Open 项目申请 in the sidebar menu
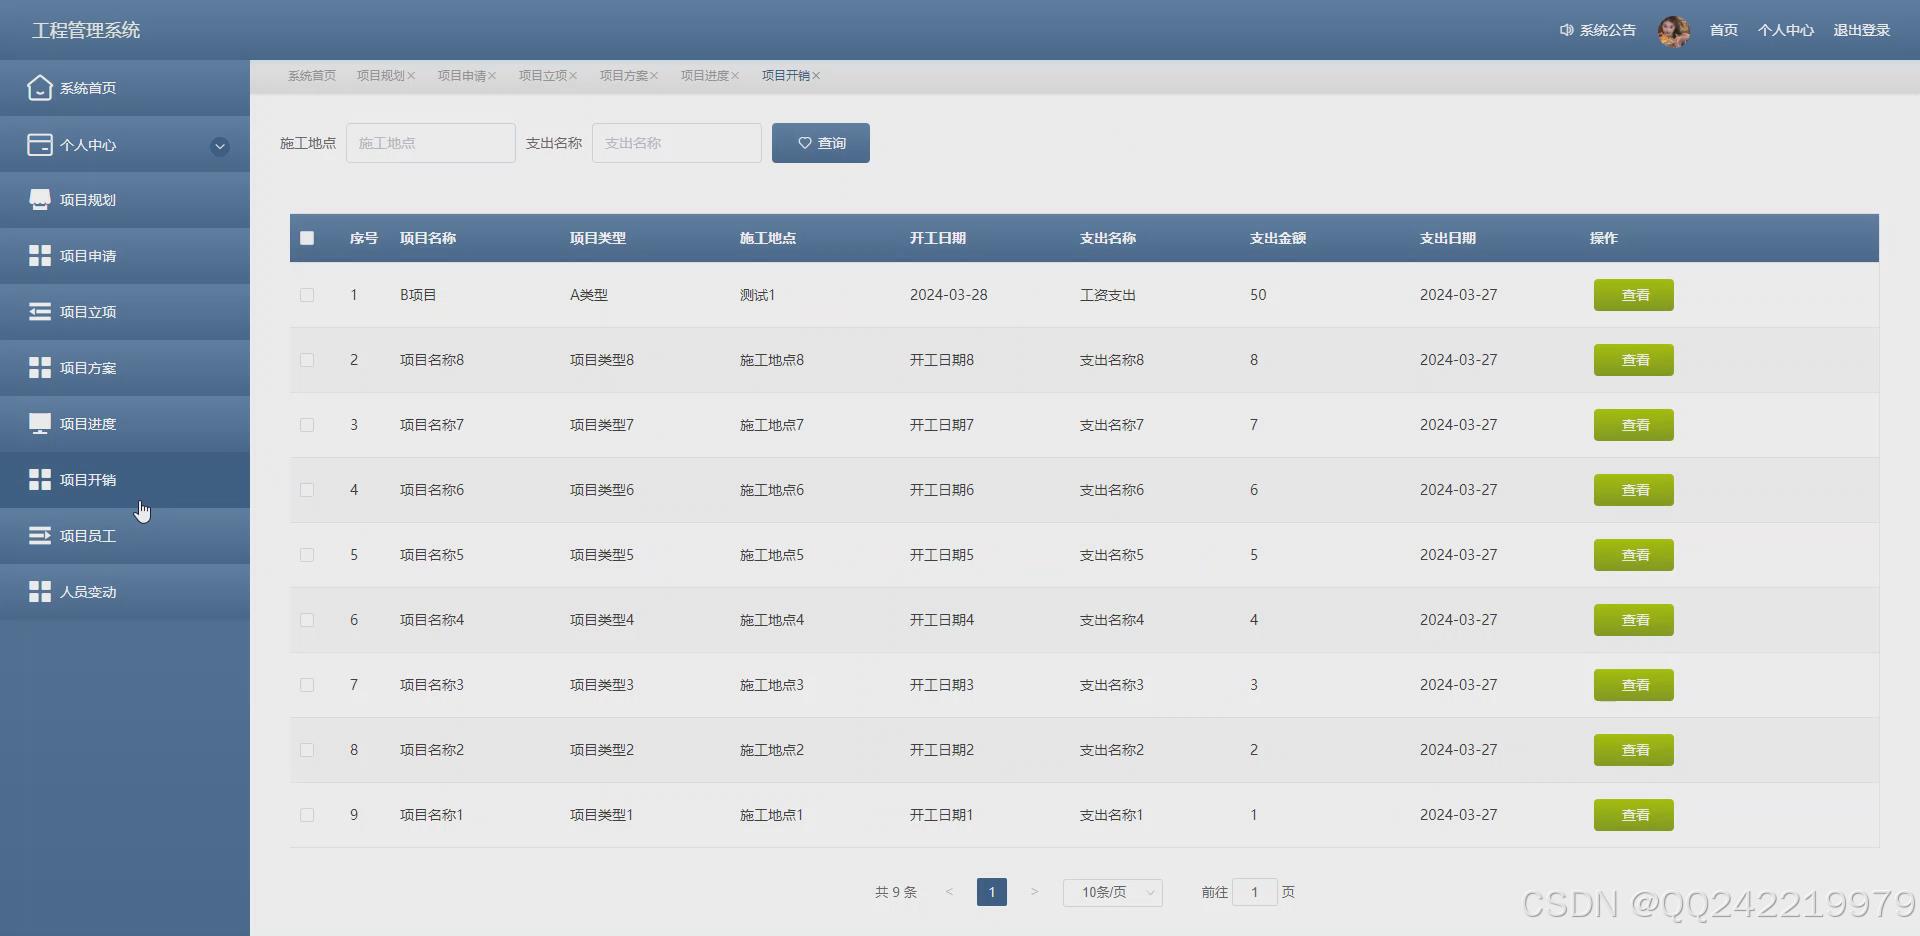The width and height of the screenshot is (1920, 936). [x=87, y=255]
